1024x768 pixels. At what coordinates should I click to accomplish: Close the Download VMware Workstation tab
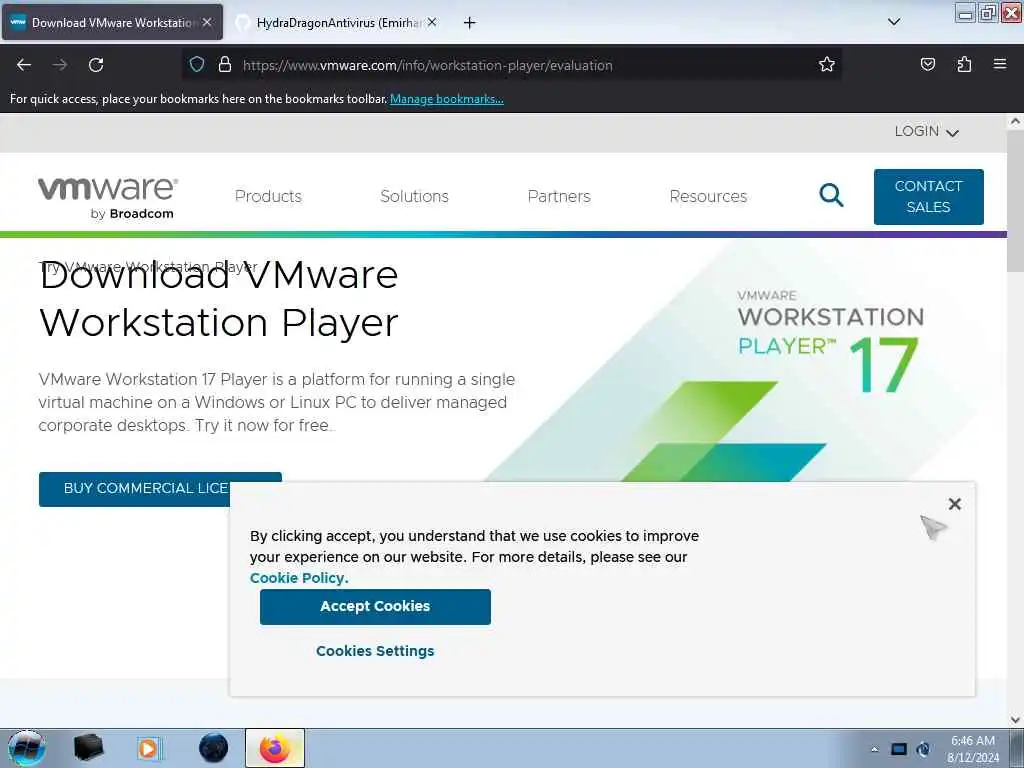point(207,22)
